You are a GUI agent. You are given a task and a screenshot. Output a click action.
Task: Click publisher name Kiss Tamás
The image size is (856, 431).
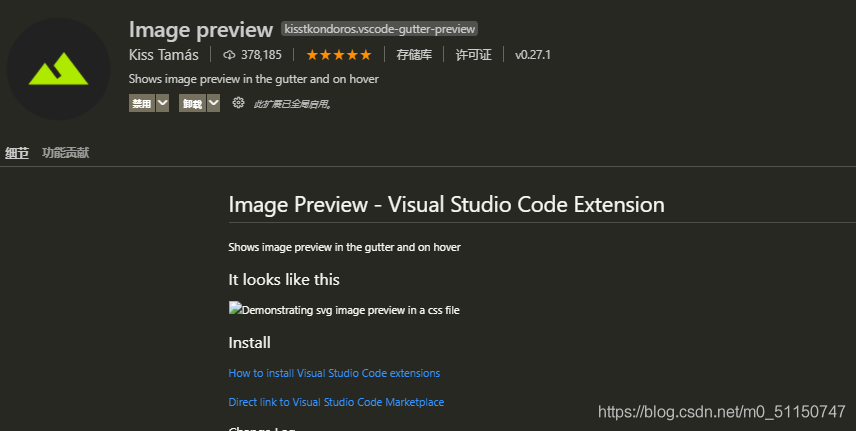pos(164,55)
